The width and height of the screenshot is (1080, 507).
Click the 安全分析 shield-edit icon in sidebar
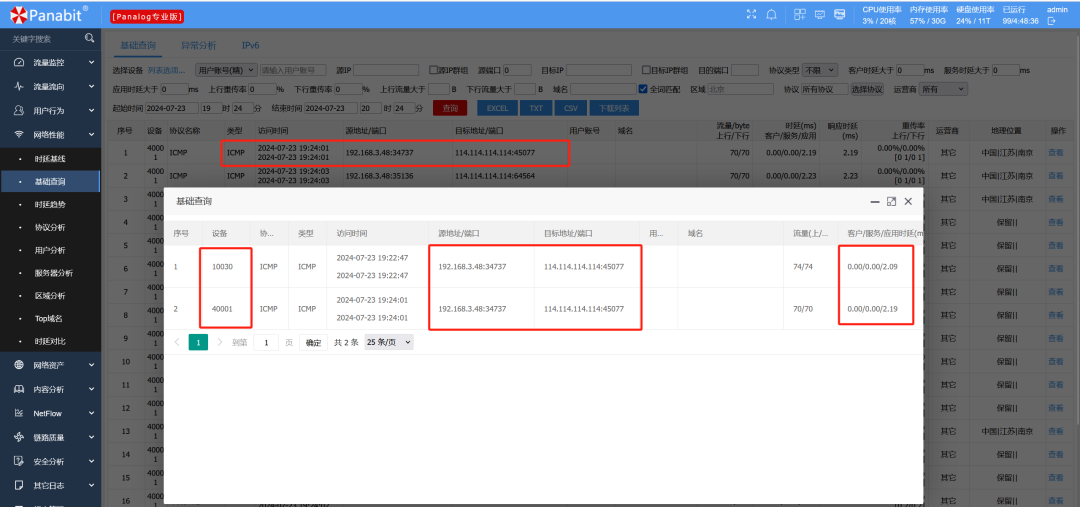(x=19, y=462)
